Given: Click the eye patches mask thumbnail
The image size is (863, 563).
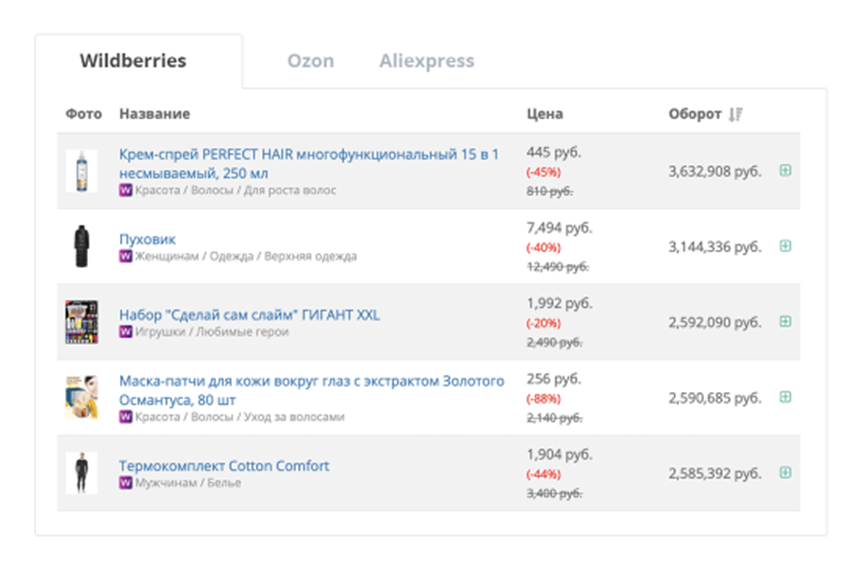Looking at the screenshot, I should coord(81,397).
